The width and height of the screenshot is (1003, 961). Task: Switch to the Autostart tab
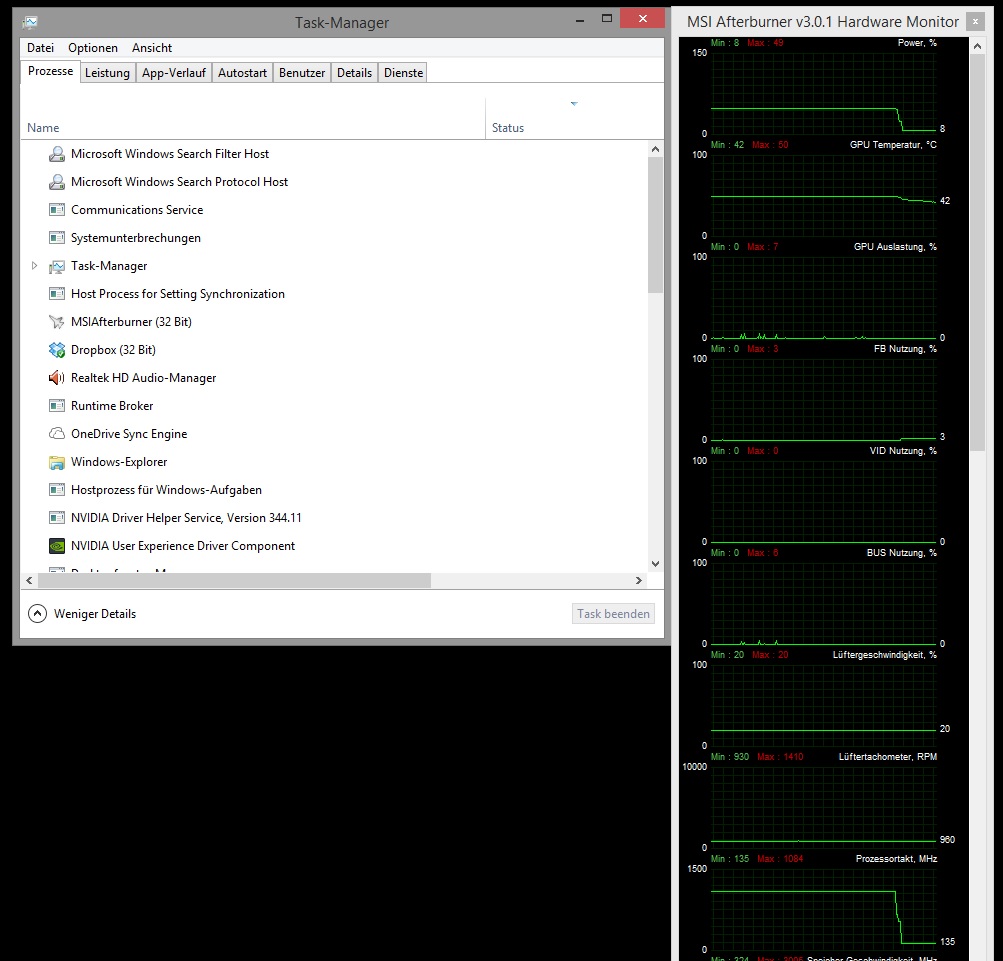pyautogui.click(x=242, y=73)
